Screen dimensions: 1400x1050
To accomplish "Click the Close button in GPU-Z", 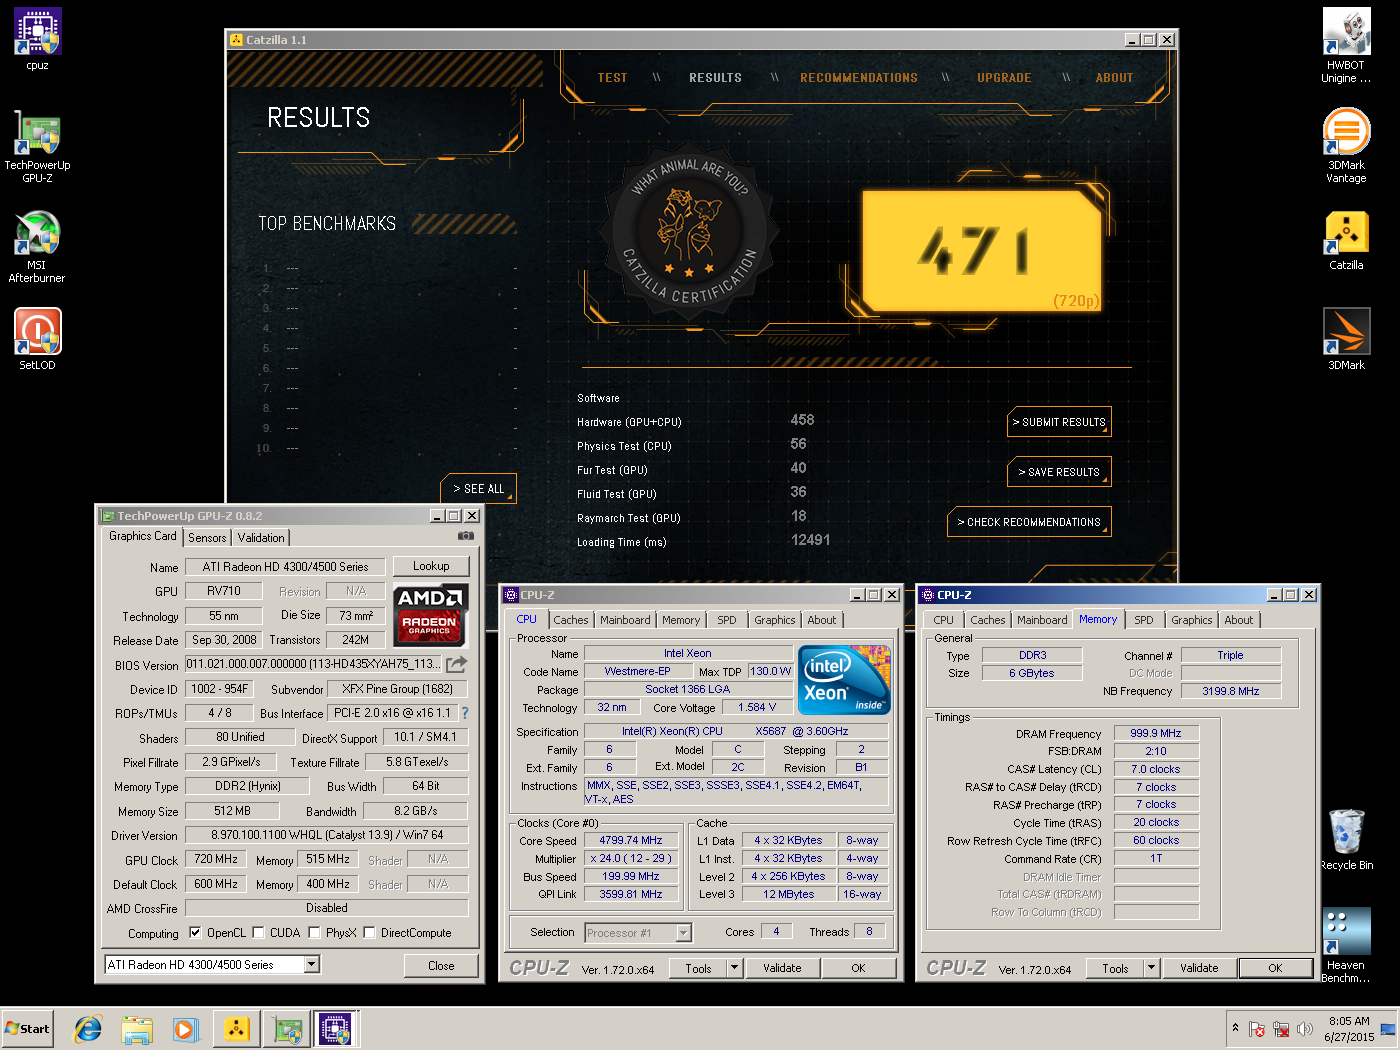I will coord(441,966).
